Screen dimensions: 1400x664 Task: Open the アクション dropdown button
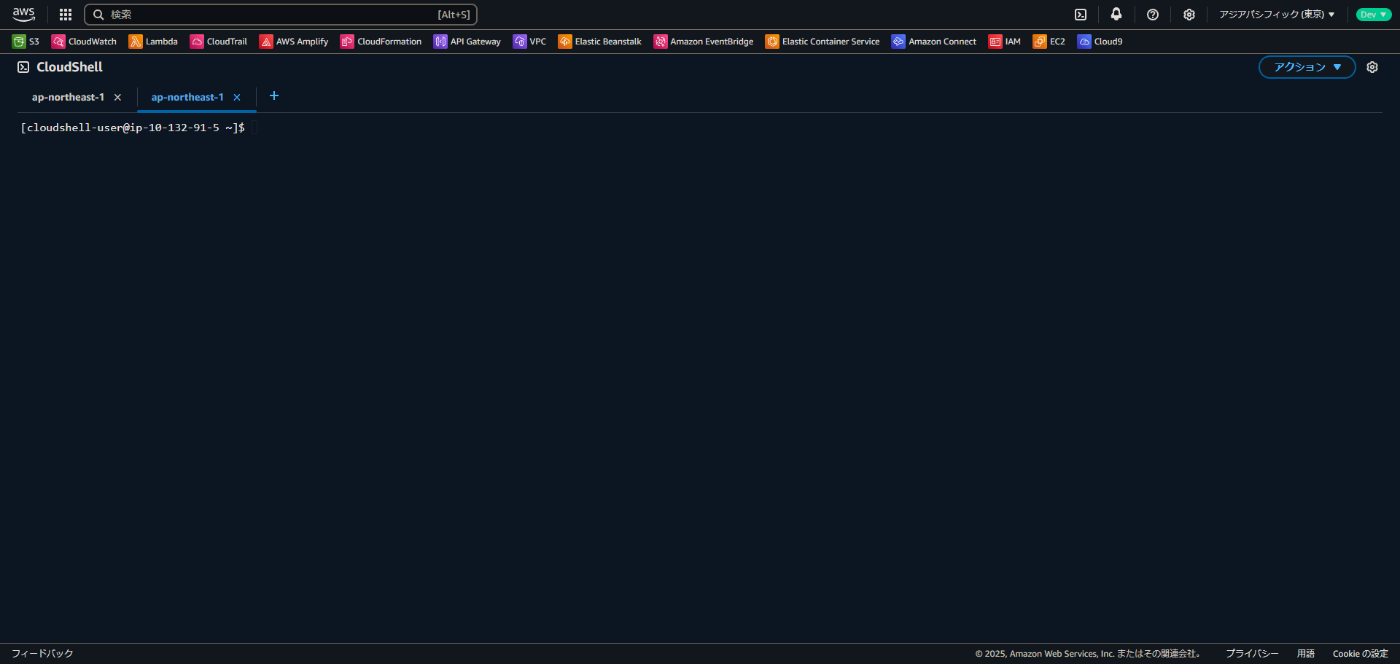pos(1307,67)
